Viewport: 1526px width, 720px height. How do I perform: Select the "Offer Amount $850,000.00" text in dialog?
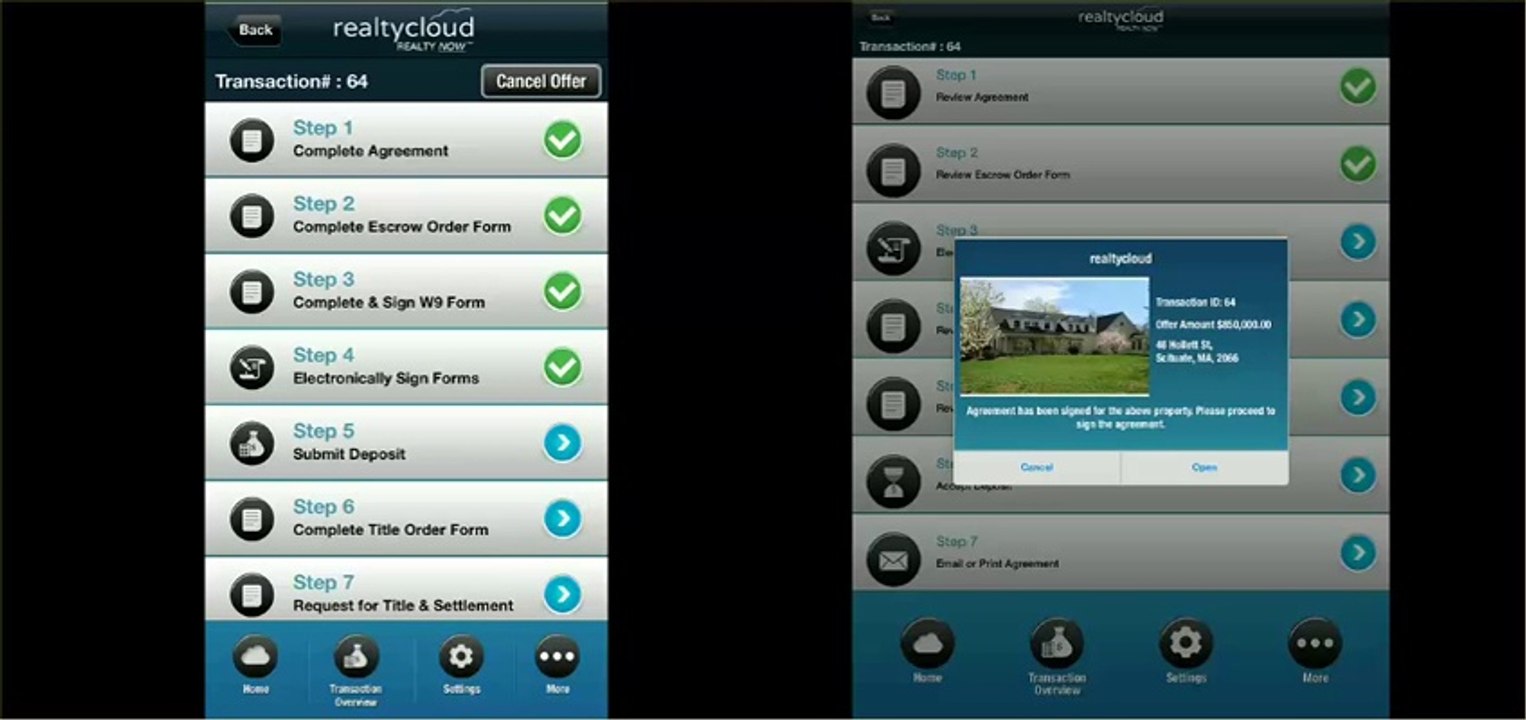[1213, 324]
